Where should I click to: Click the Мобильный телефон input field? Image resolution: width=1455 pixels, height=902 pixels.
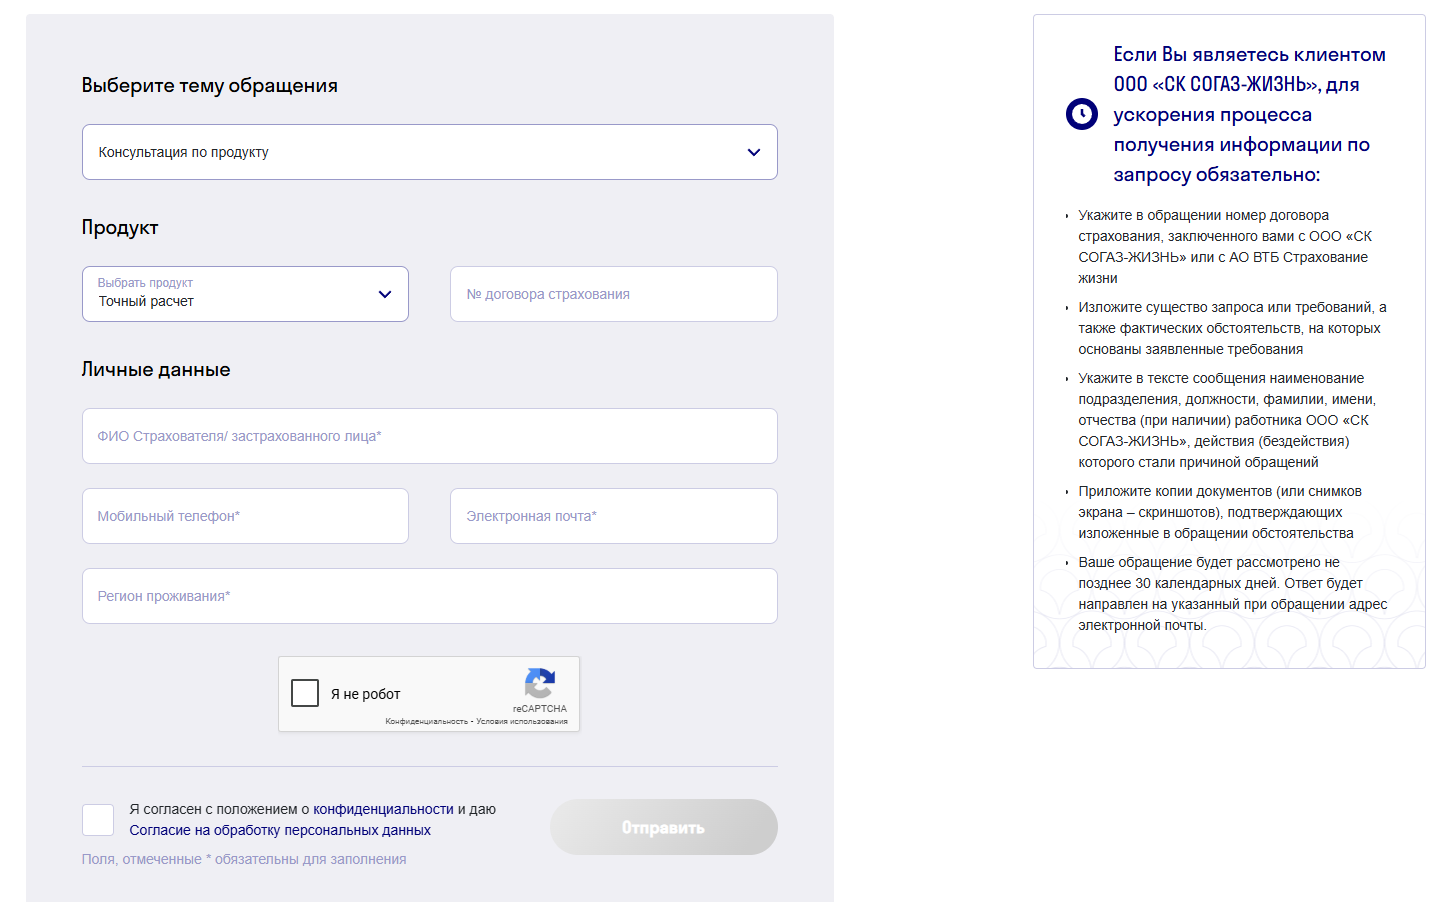coord(245,516)
